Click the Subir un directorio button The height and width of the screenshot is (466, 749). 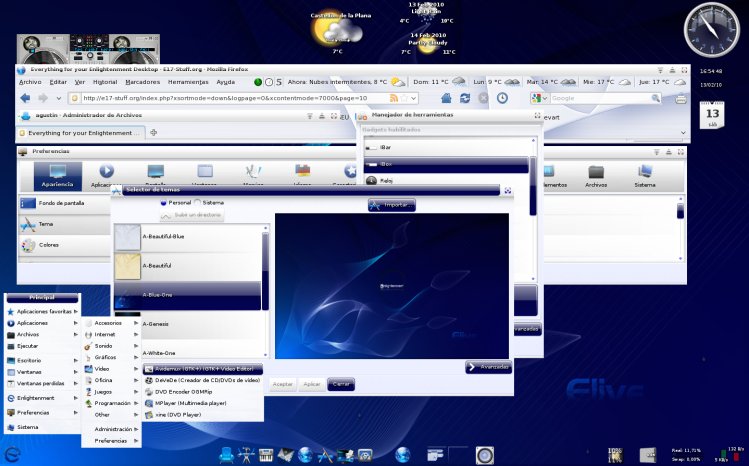(x=192, y=215)
